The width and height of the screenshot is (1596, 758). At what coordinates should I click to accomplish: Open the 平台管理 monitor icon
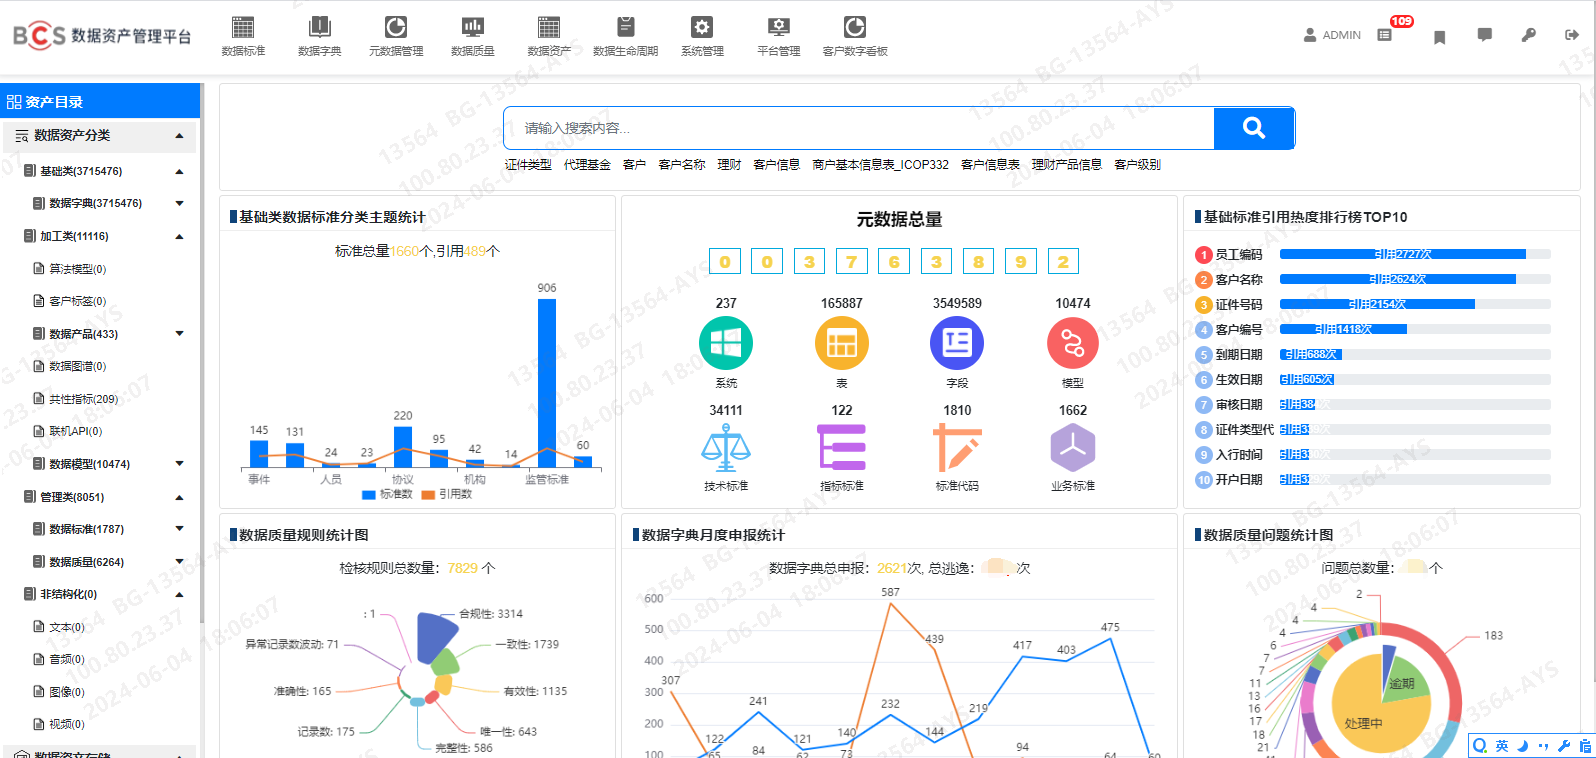tap(779, 27)
